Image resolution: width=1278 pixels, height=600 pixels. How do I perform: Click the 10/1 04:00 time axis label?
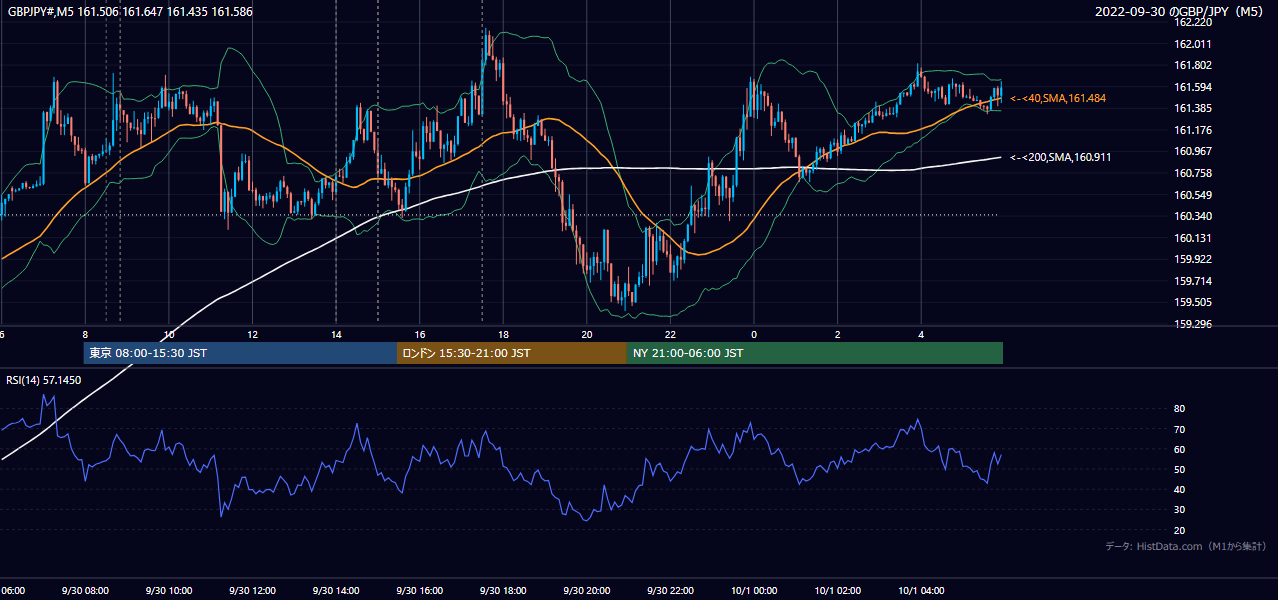coord(921,590)
